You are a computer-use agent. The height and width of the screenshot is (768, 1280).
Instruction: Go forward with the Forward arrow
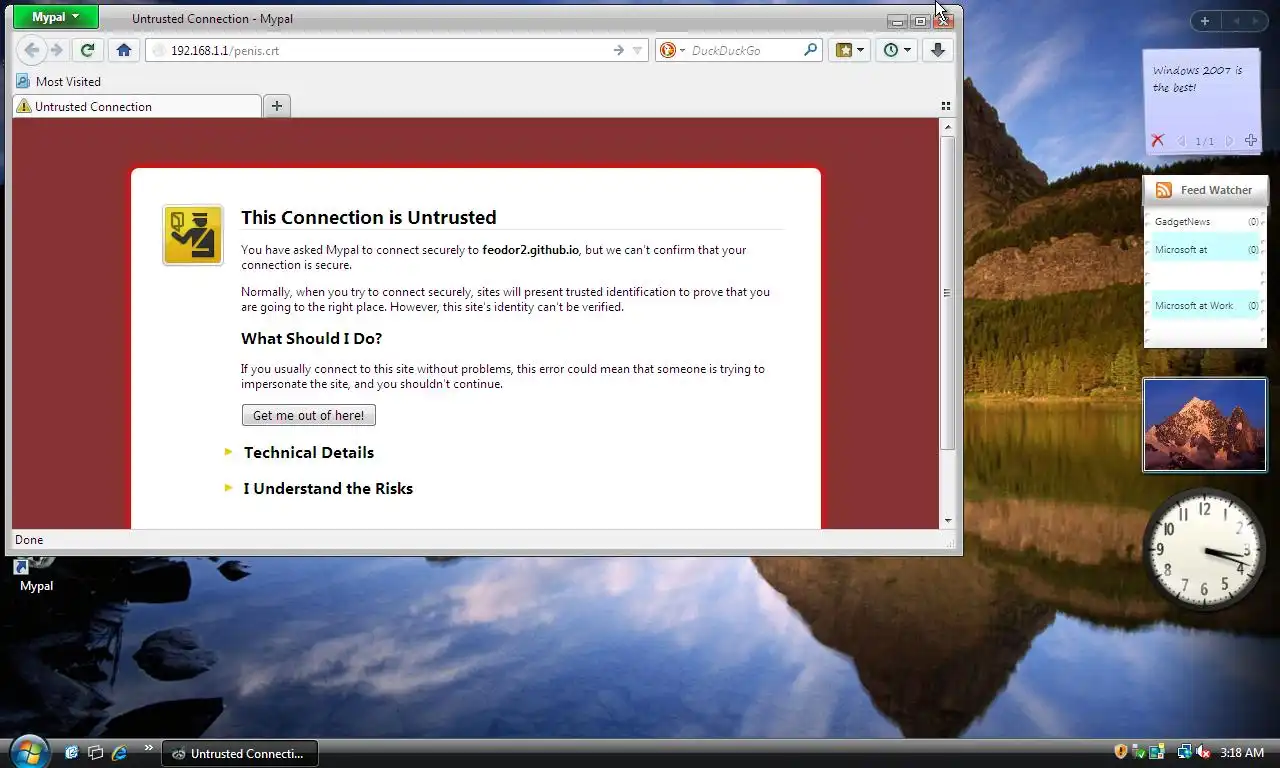pos(57,50)
